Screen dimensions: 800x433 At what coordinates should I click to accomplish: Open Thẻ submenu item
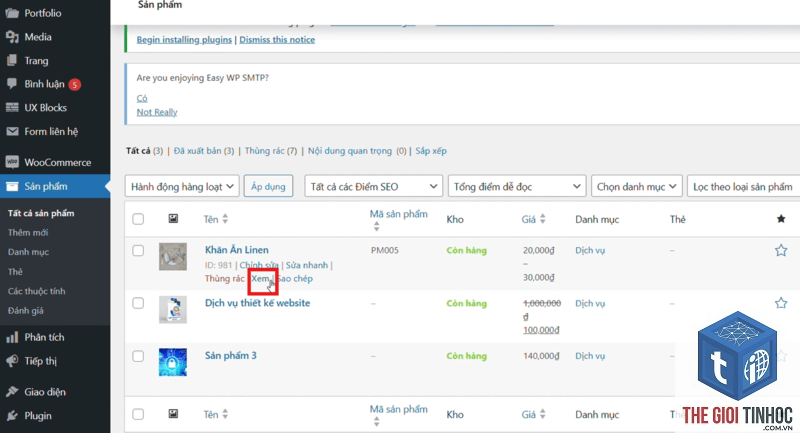[15, 271]
